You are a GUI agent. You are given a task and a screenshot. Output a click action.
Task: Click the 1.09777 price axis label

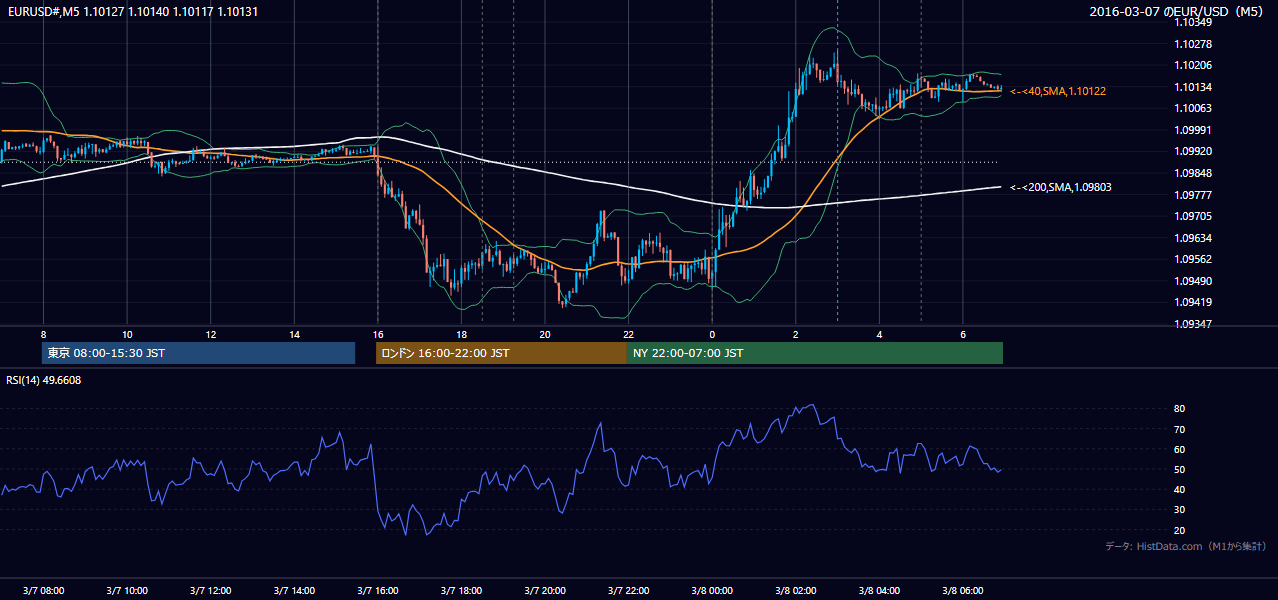(1193, 195)
